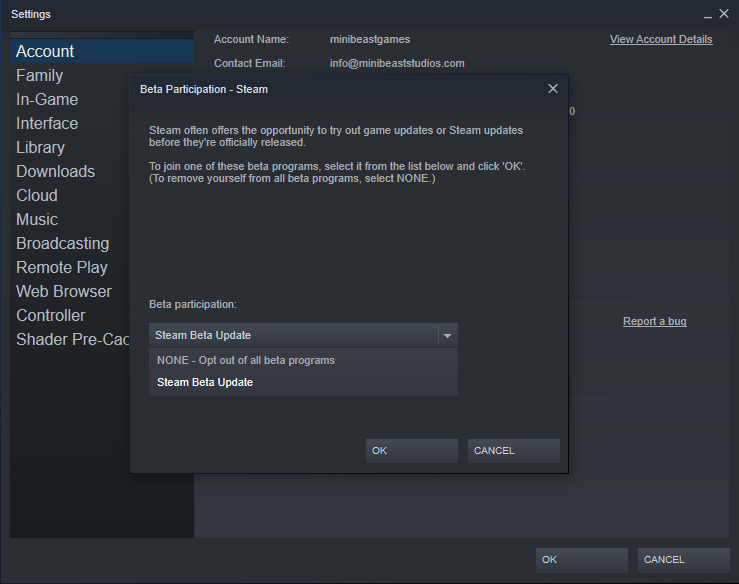Open the Account settings tab
The image size is (739, 584).
pyautogui.click(x=45, y=51)
